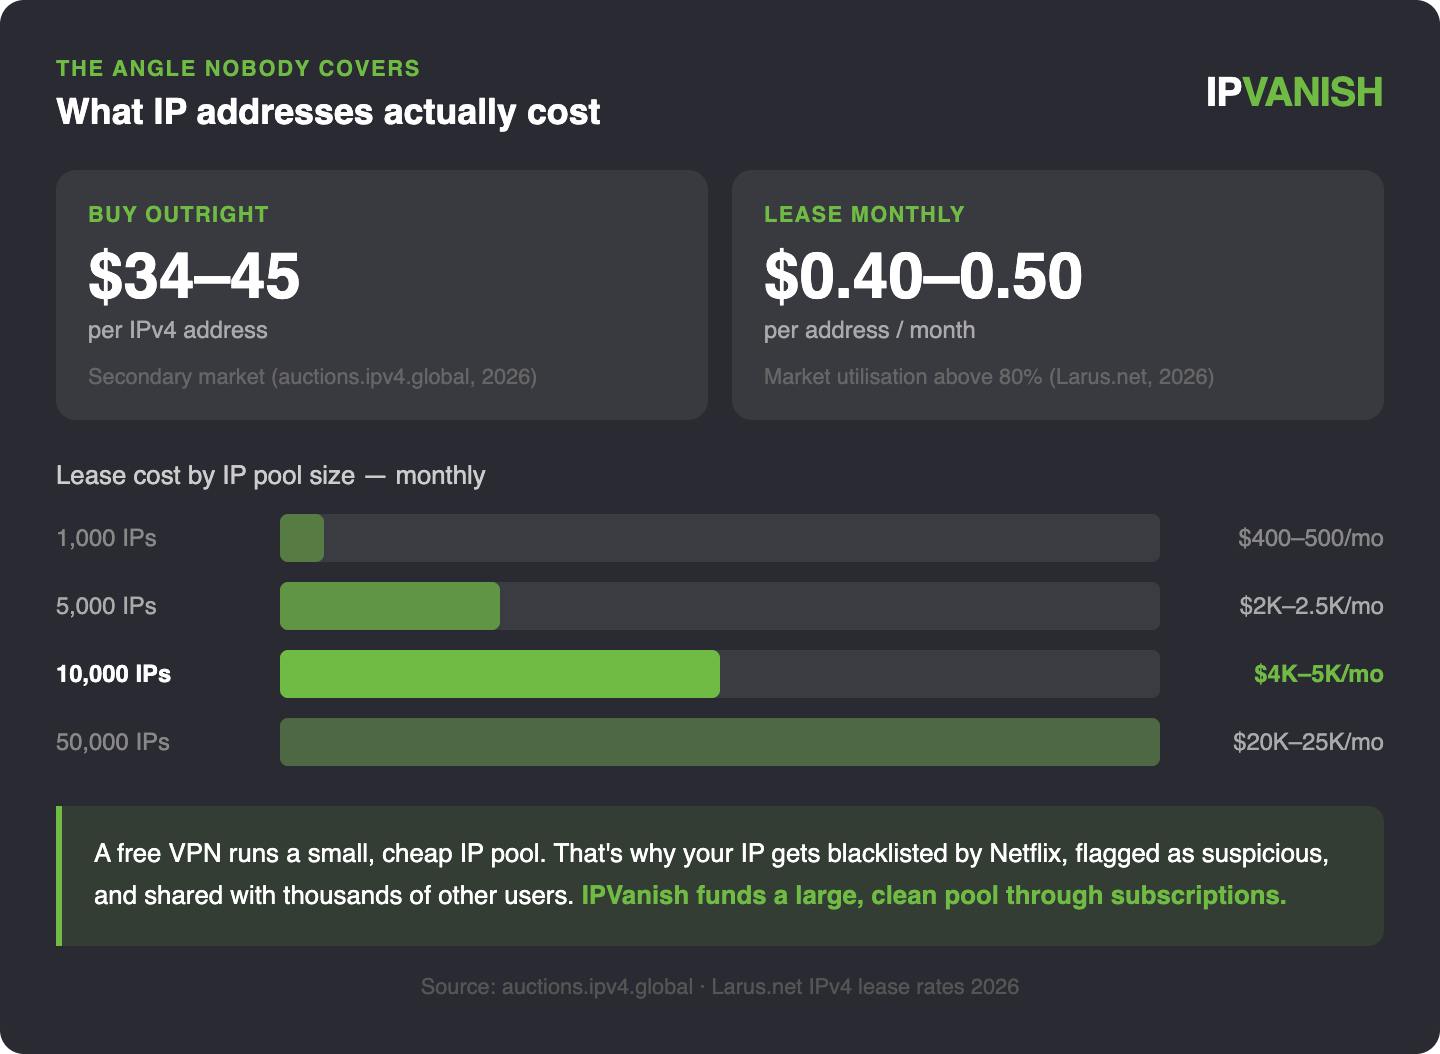Select 'The Angle Nobody Covers' tagline
This screenshot has width=1440, height=1054.
(238, 68)
